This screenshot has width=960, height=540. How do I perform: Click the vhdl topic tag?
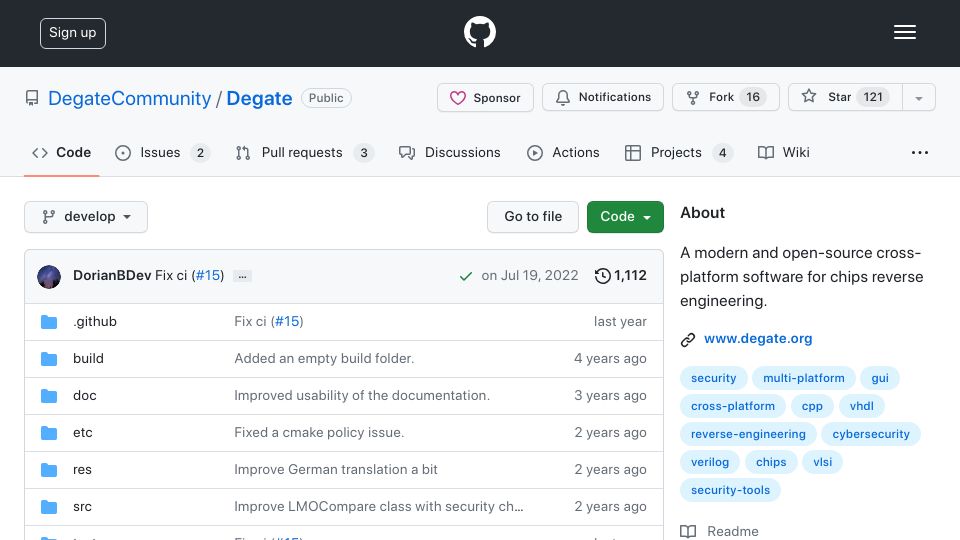tap(861, 406)
